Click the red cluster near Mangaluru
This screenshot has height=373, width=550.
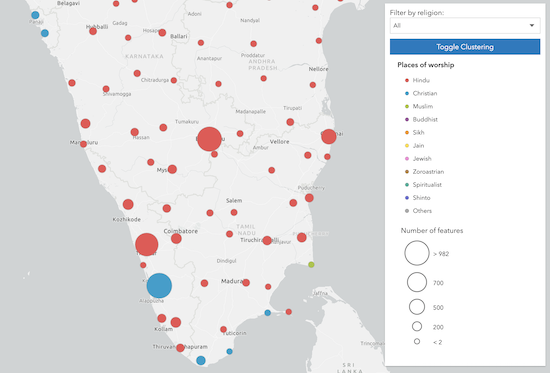pos(83,144)
